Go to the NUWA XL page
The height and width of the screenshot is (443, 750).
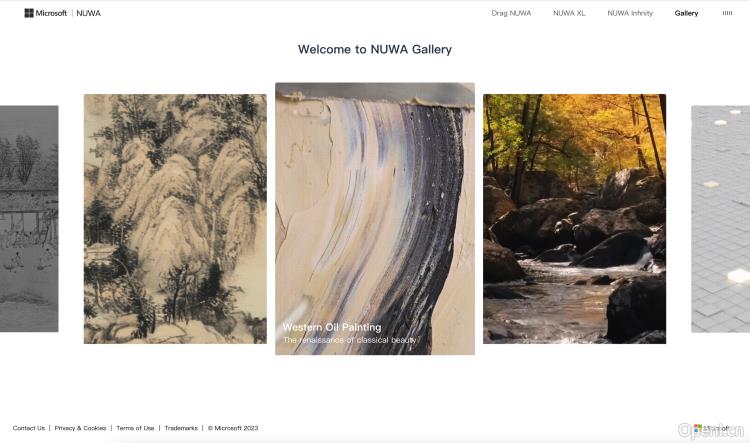[569, 13]
